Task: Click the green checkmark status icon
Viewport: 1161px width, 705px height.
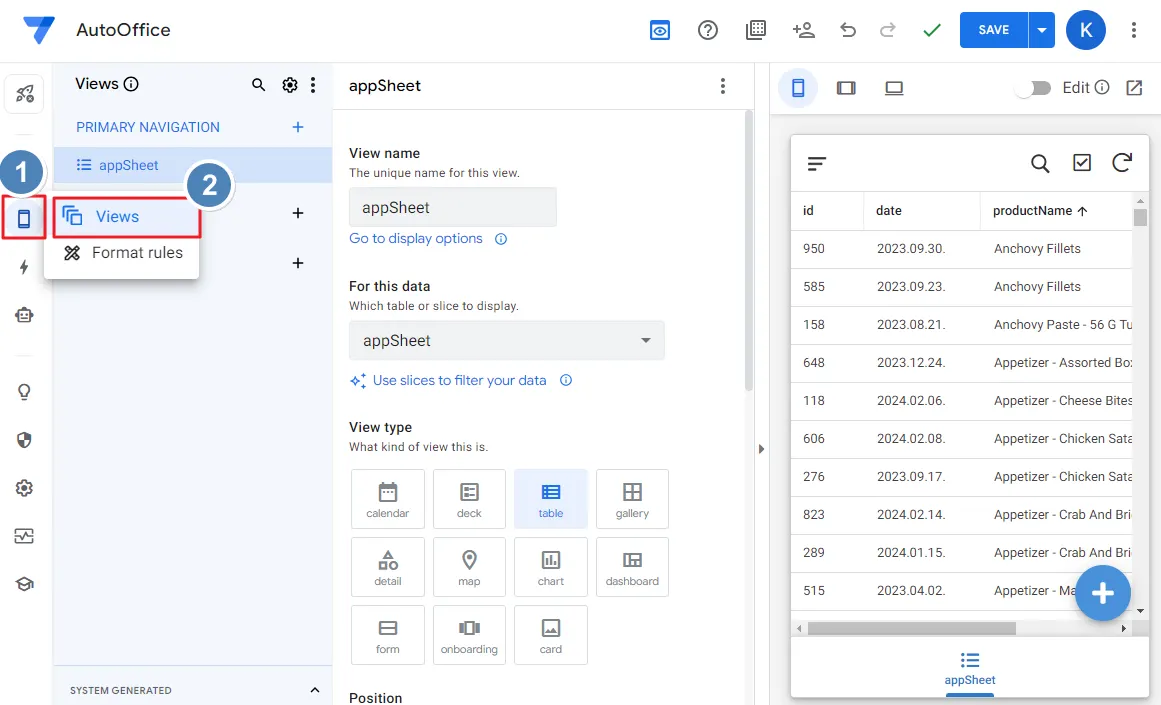Action: [932, 30]
